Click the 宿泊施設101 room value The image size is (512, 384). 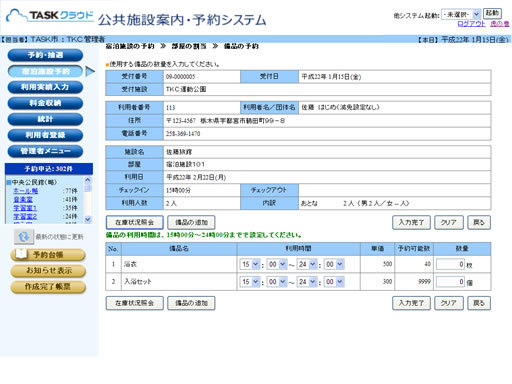(185, 164)
